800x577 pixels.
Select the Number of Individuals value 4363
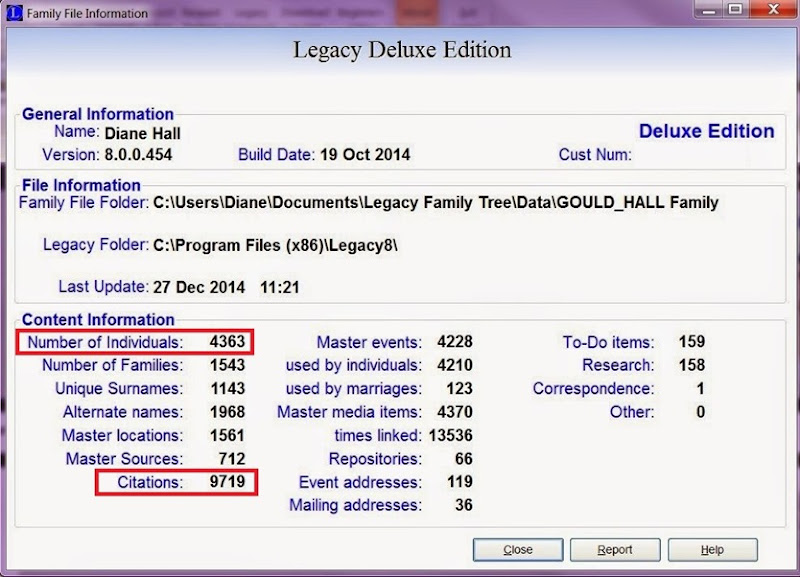pyautogui.click(x=227, y=341)
